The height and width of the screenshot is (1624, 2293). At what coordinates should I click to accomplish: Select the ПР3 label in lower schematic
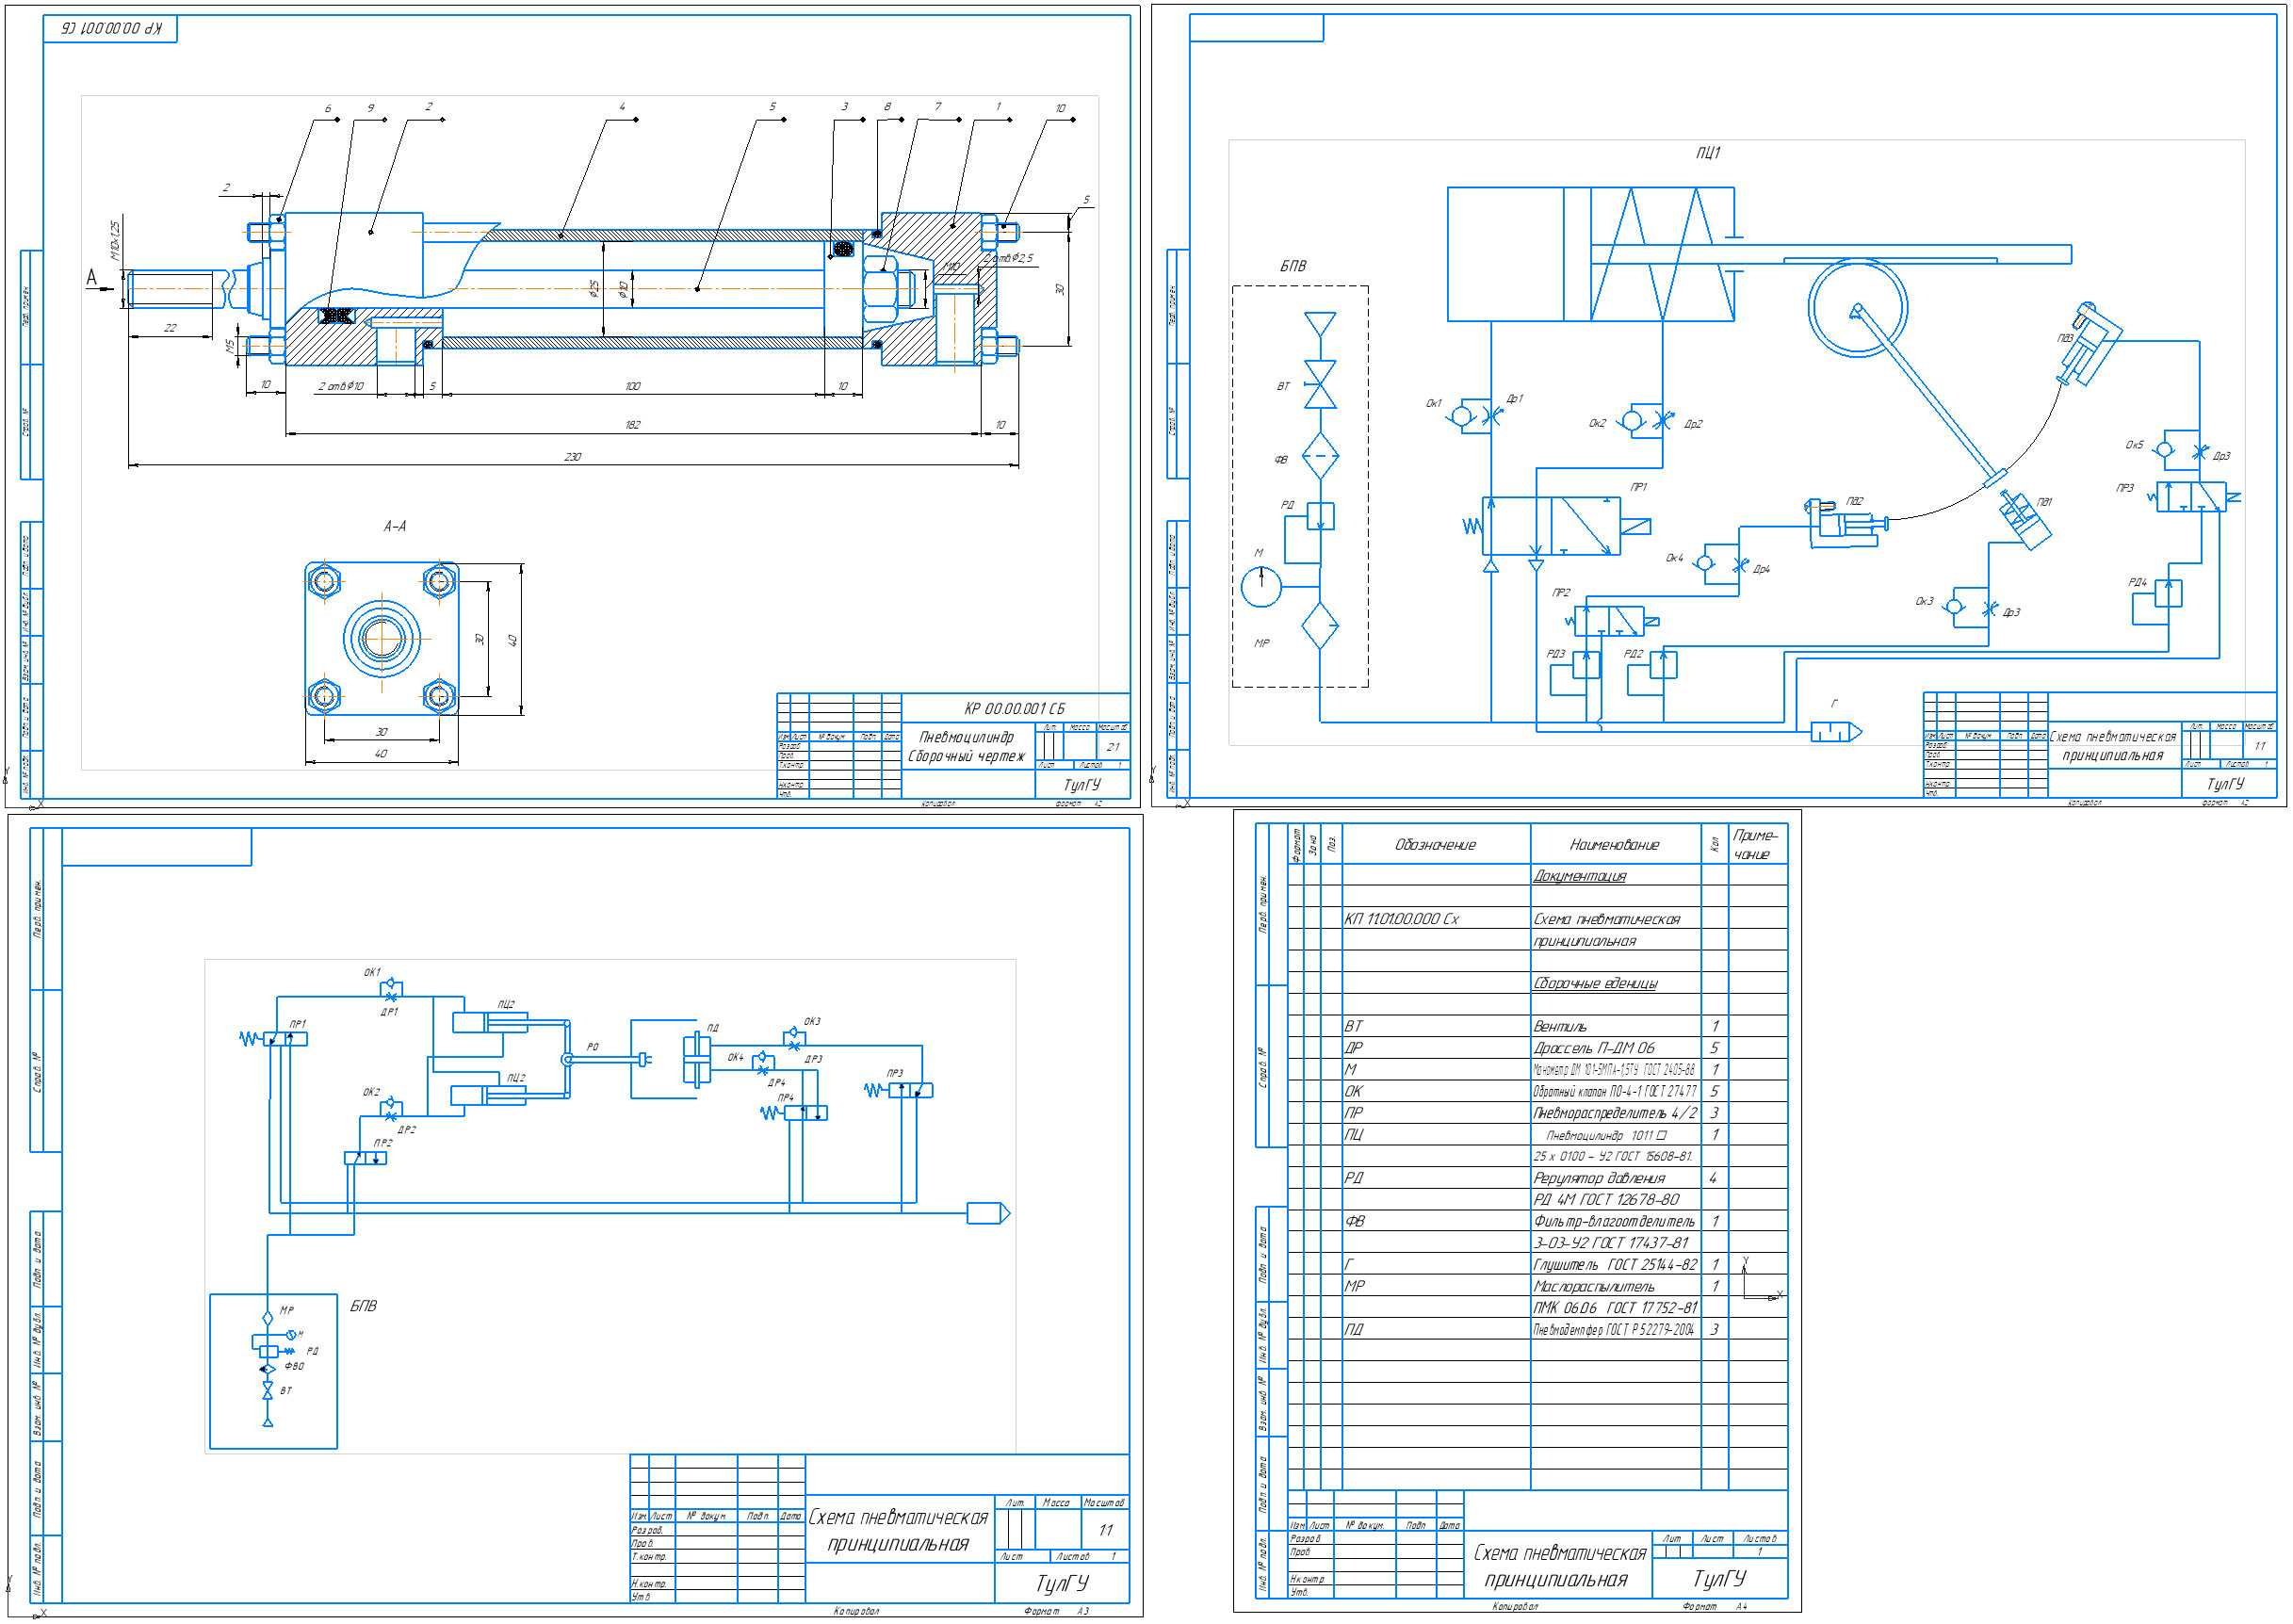pos(895,1073)
